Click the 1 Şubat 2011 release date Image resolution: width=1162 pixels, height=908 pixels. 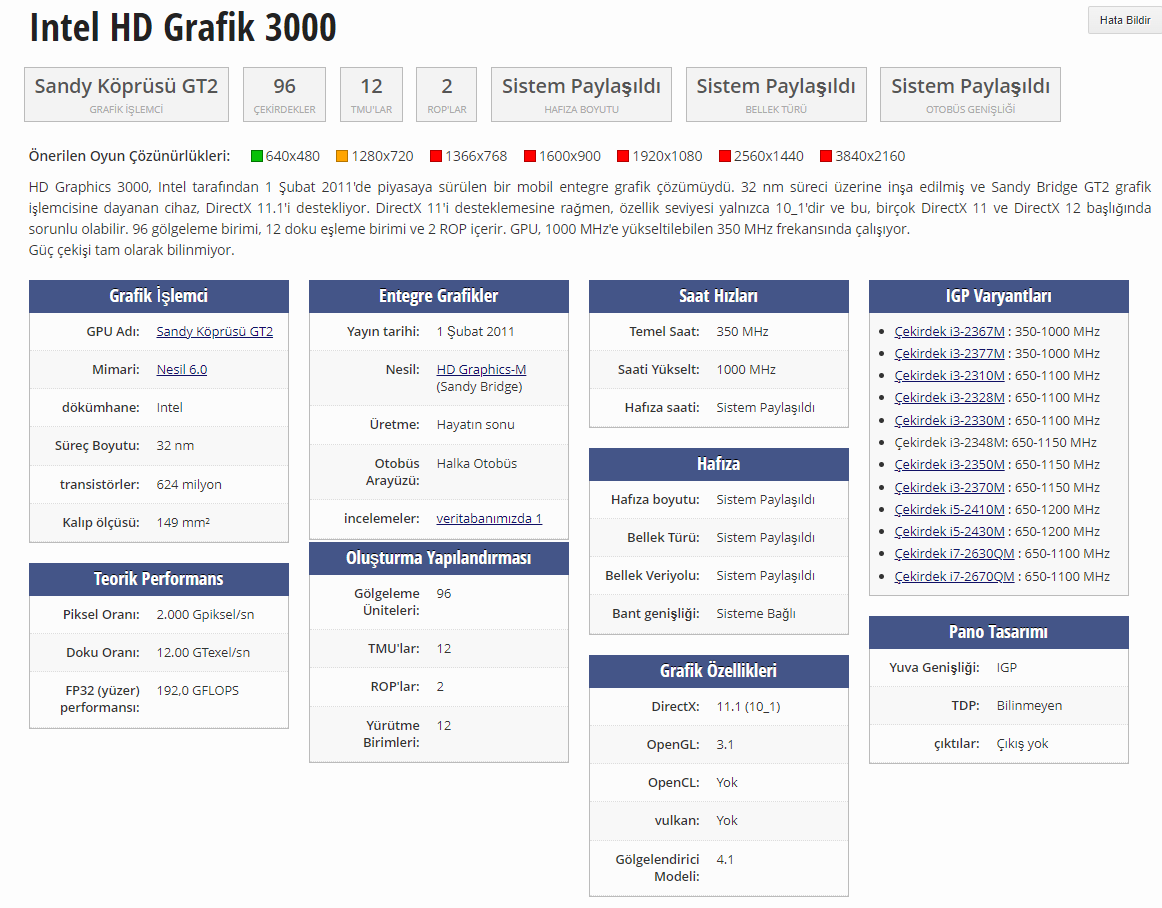[475, 331]
